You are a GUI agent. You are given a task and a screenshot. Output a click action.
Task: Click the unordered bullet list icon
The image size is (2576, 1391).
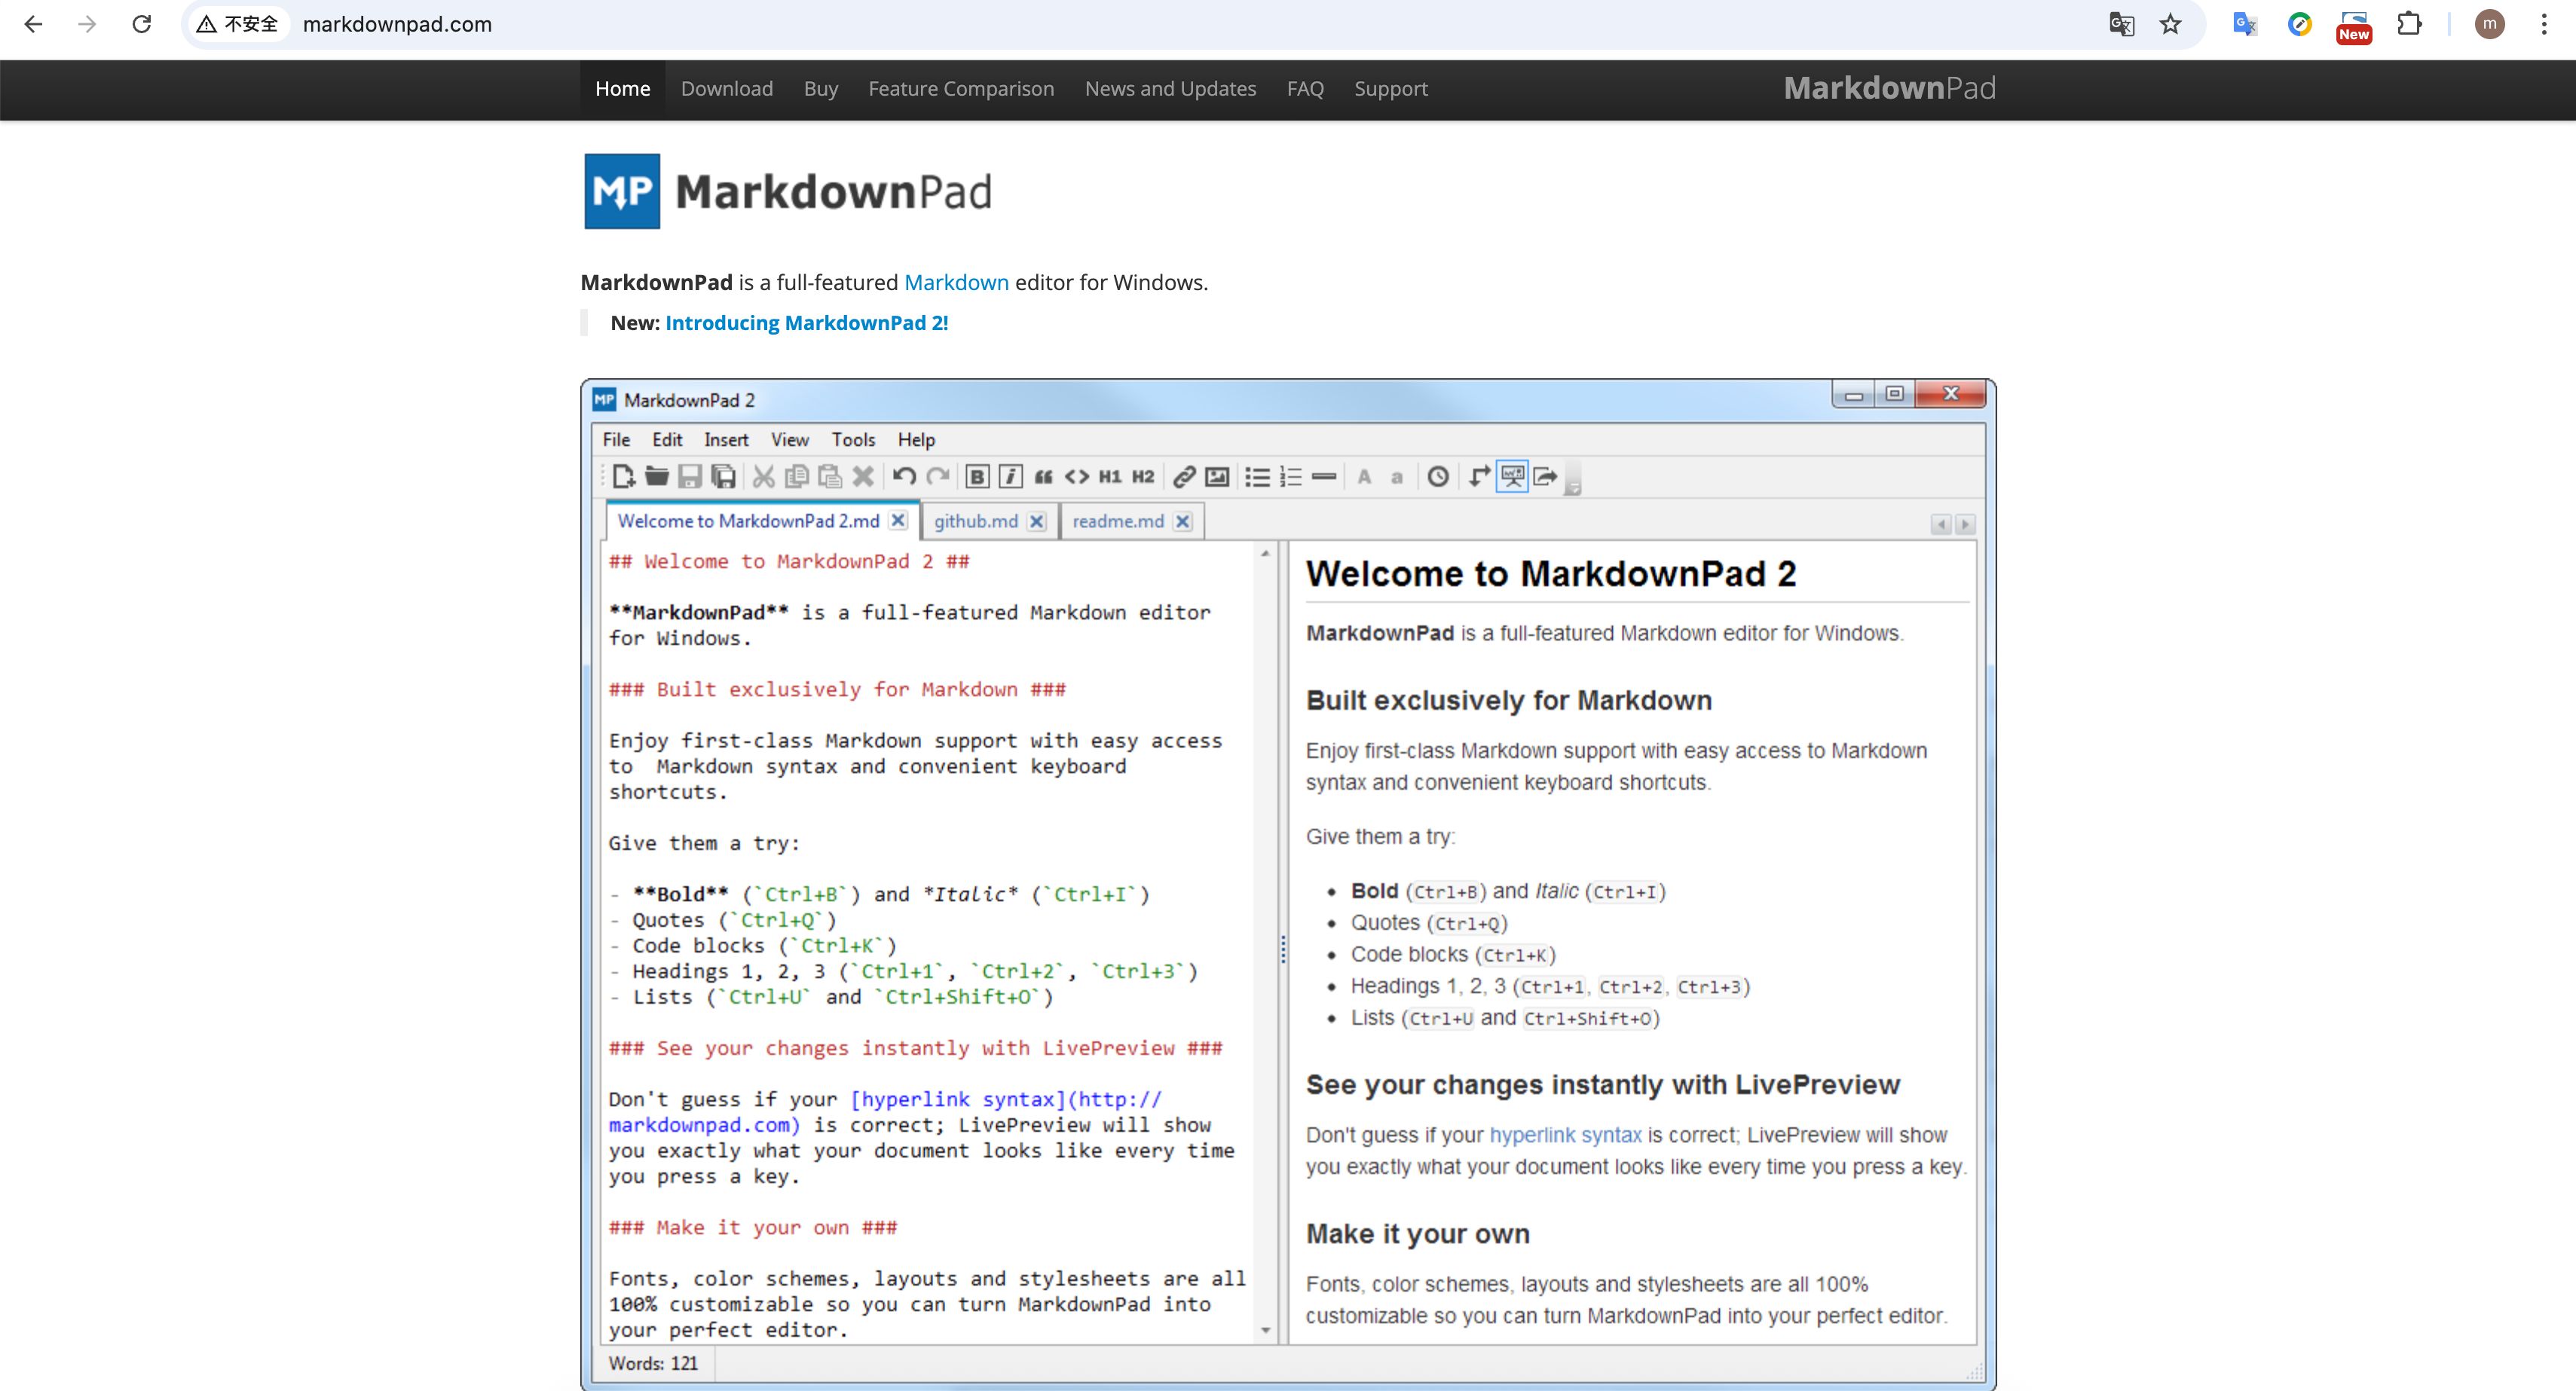pyautogui.click(x=1257, y=477)
